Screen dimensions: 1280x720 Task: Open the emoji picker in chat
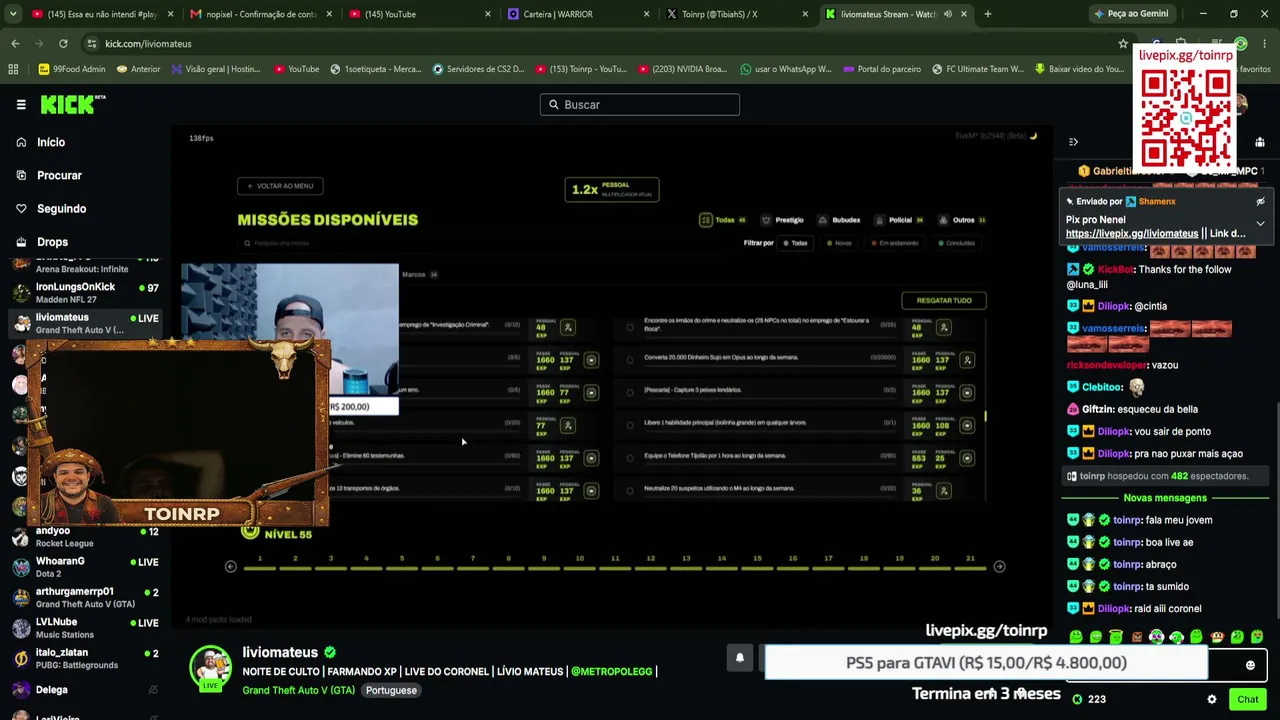coord(1250,665)
